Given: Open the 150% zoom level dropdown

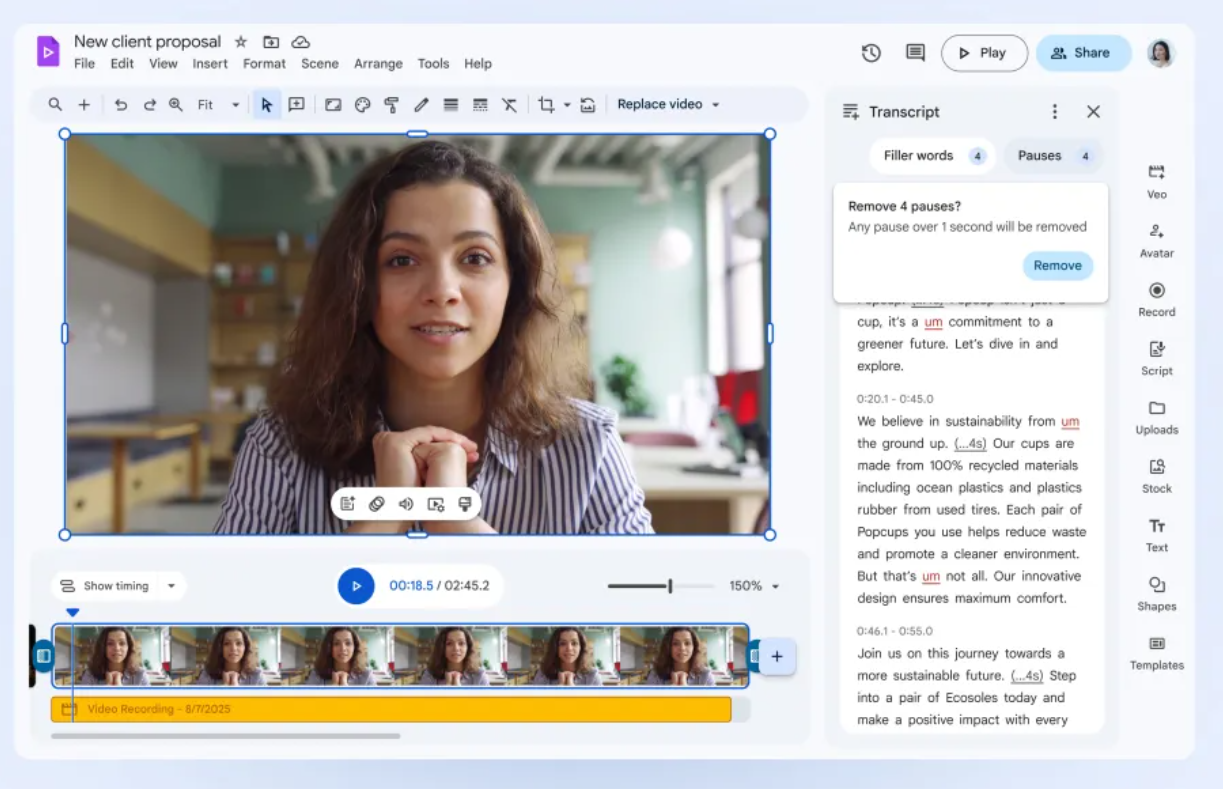Looking at the screenshot, I should (x=753, y=586).
